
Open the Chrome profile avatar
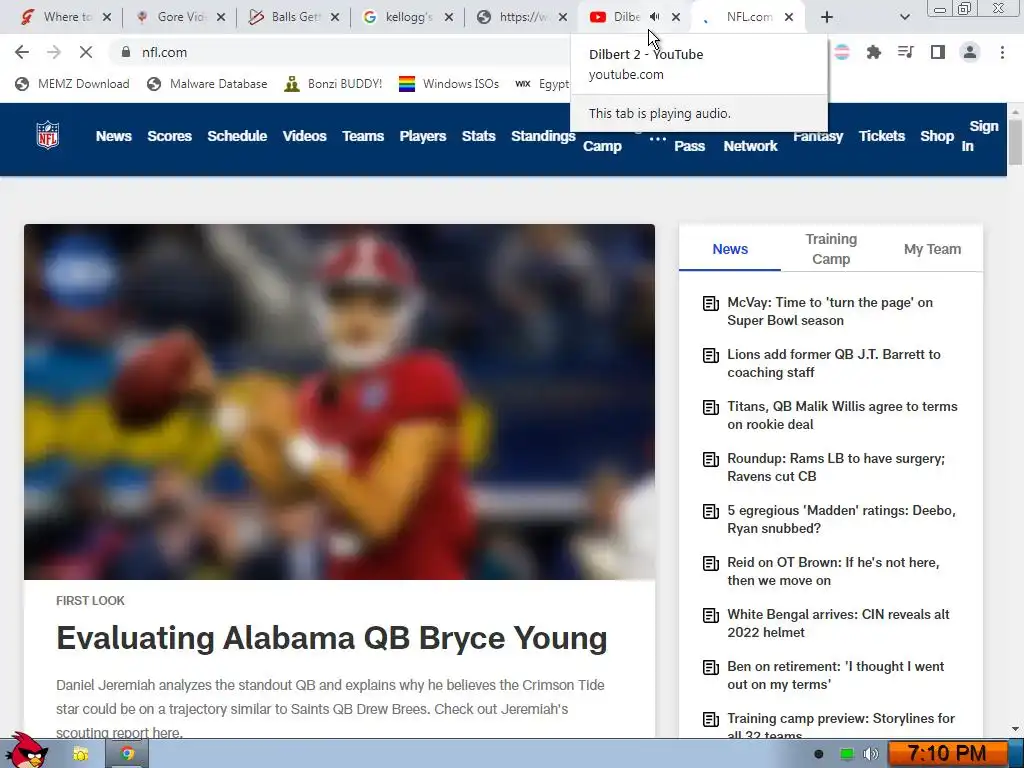(x=970, y=52)
